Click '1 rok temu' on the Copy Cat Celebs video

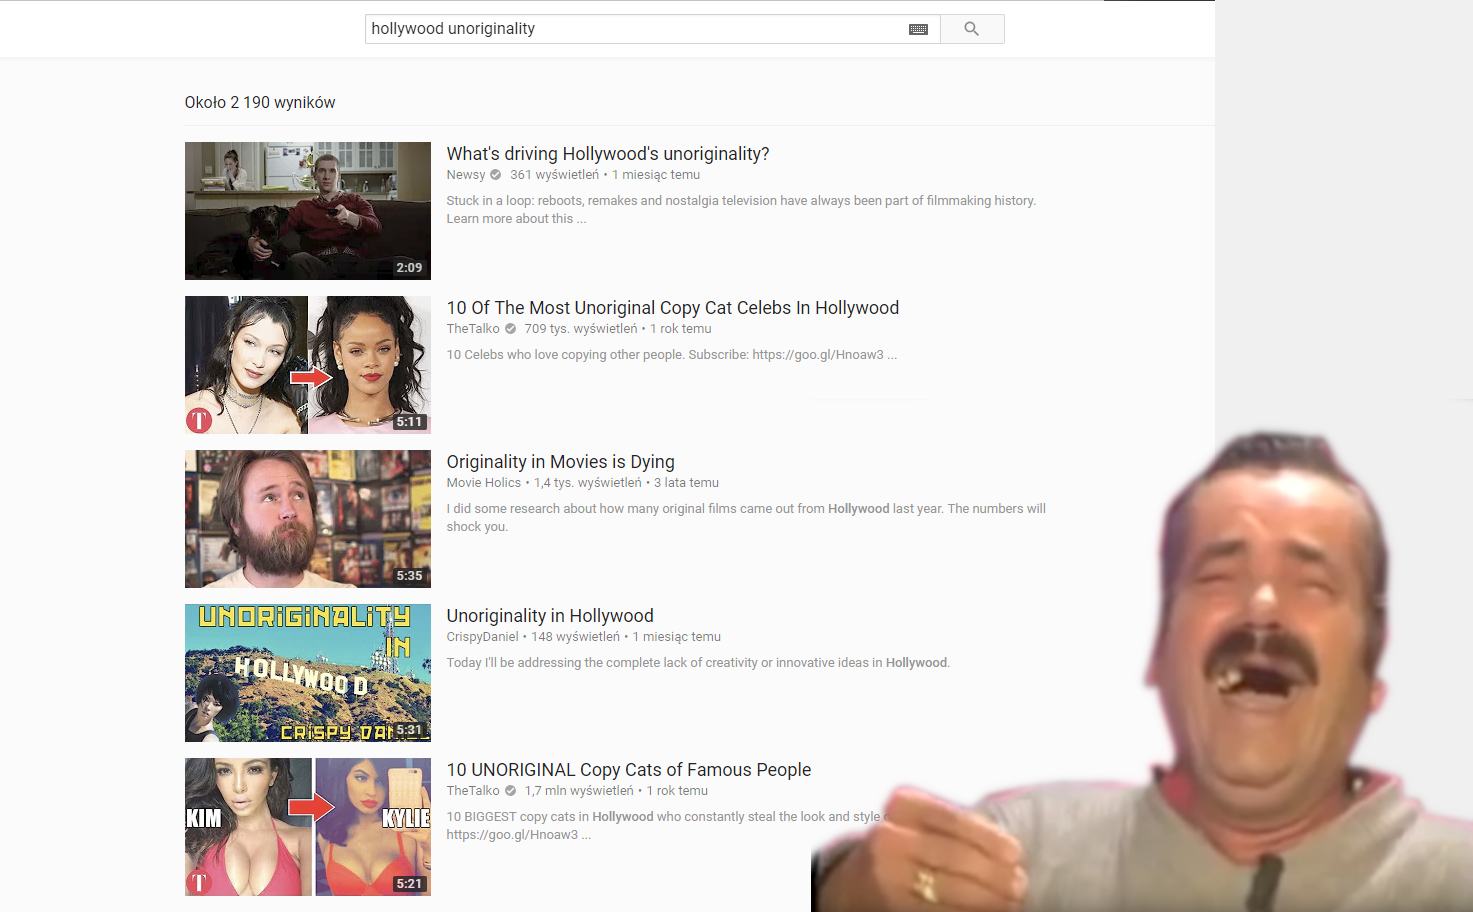[681, 329]
